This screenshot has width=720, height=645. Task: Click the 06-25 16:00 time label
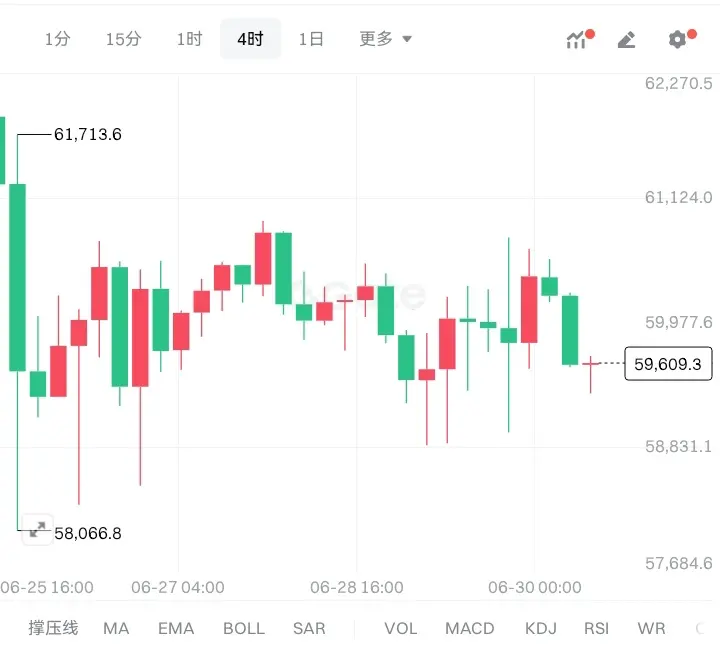tap(47, 587)
